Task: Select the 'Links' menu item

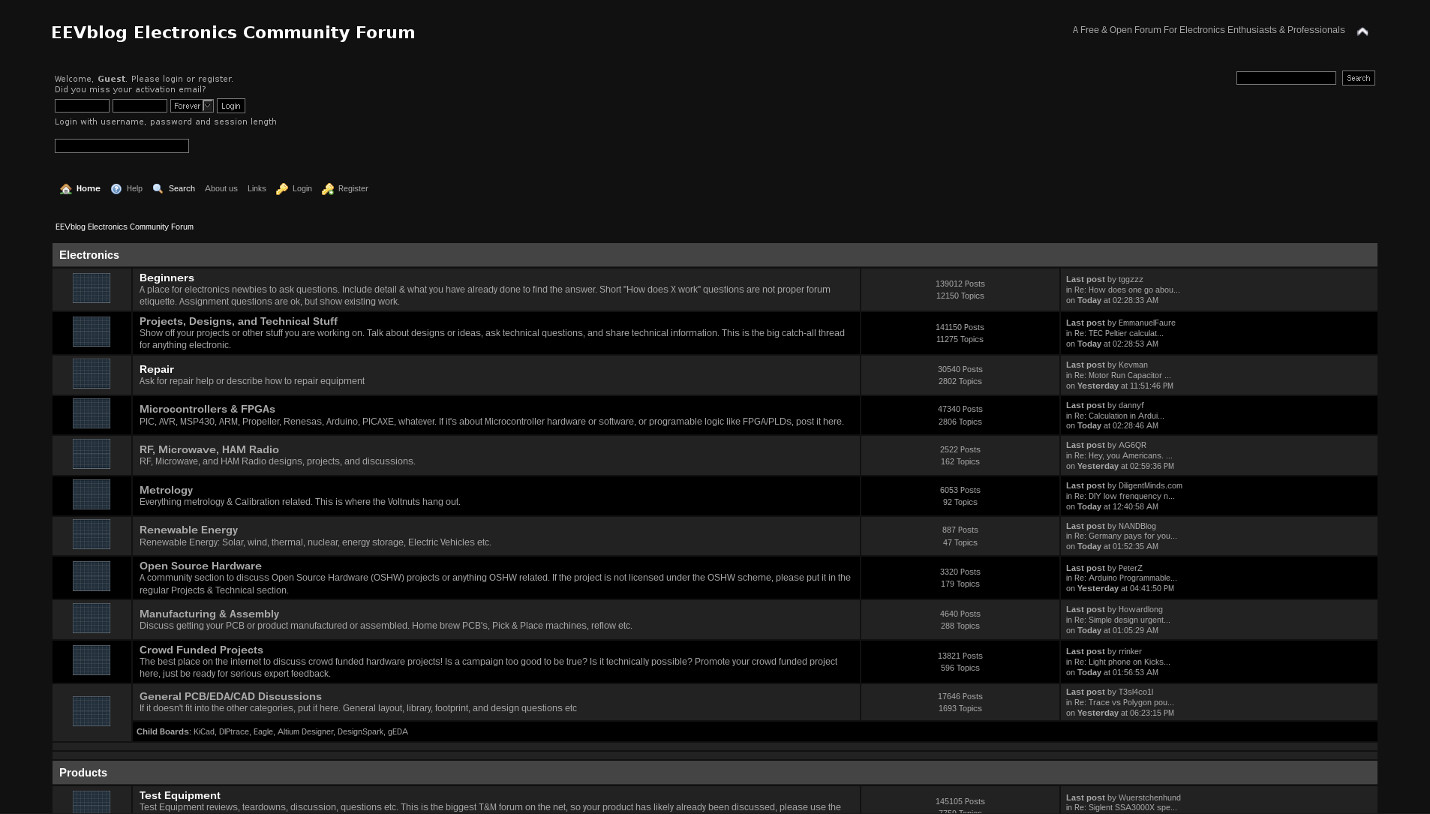Action: pos(256,189)
